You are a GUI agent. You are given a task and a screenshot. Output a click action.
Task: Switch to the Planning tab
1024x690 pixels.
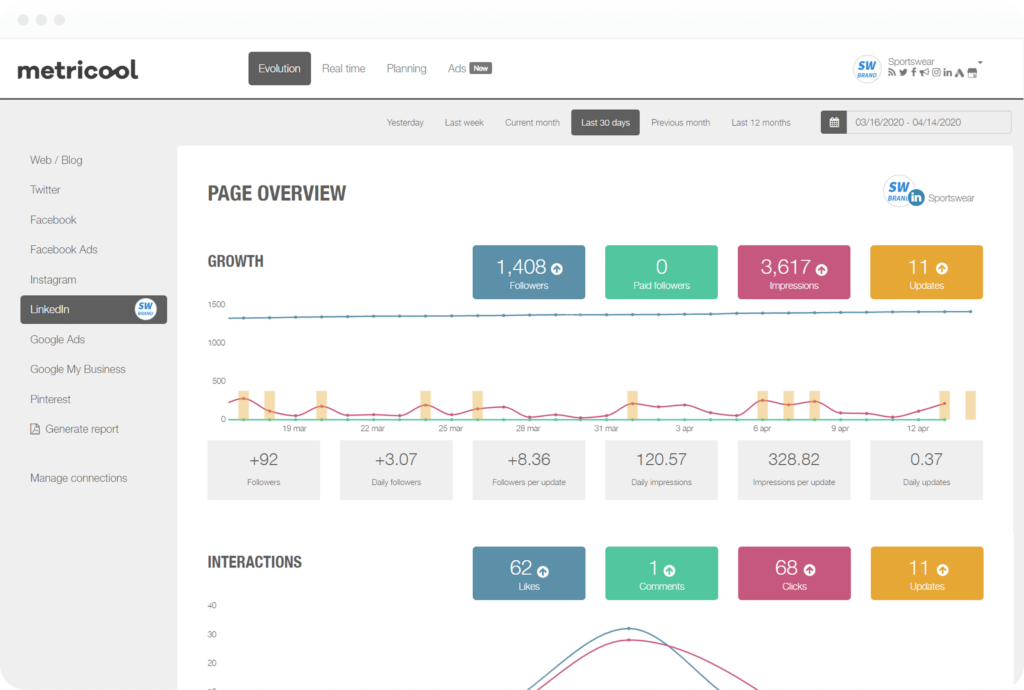(406, 69)
